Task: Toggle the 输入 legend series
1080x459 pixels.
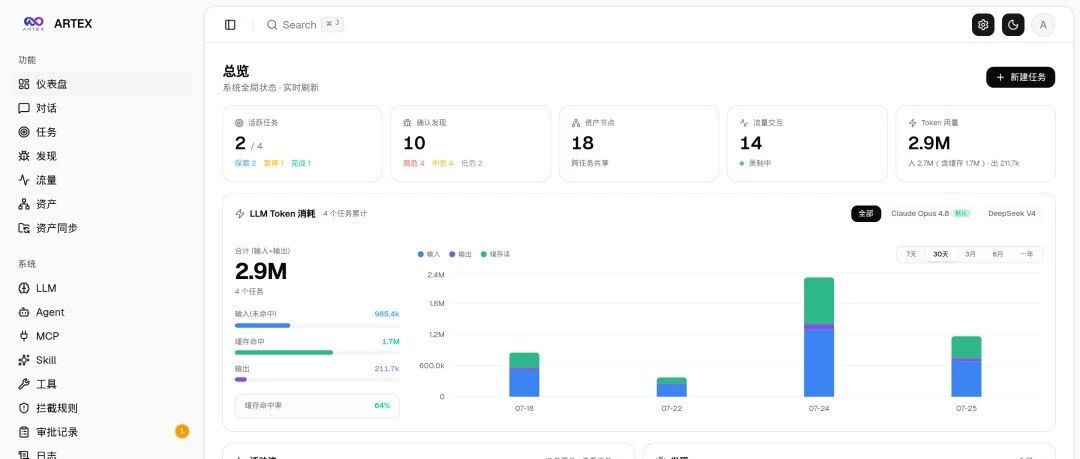Action: coord(428,254)
